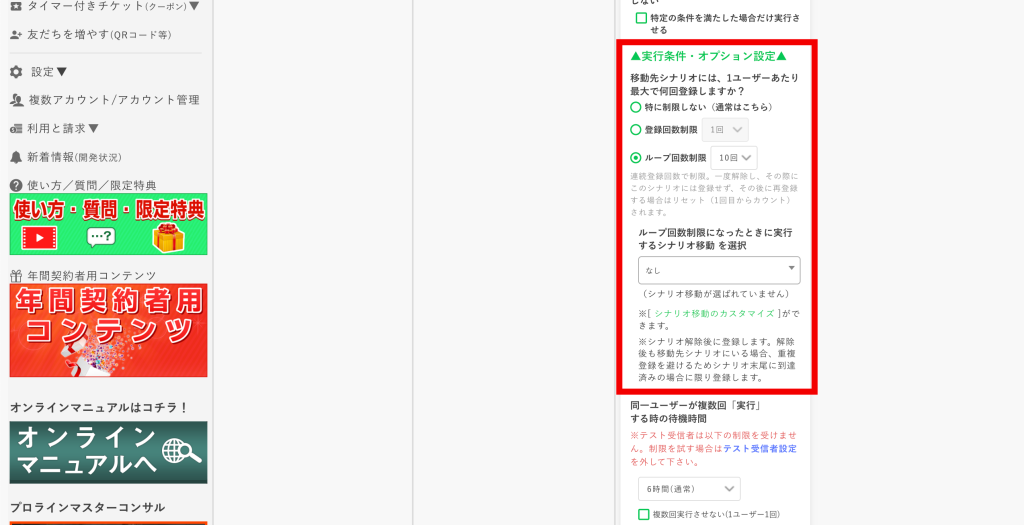Check 特定の条件を満たした場合だけ実行させる

[641, 18]
